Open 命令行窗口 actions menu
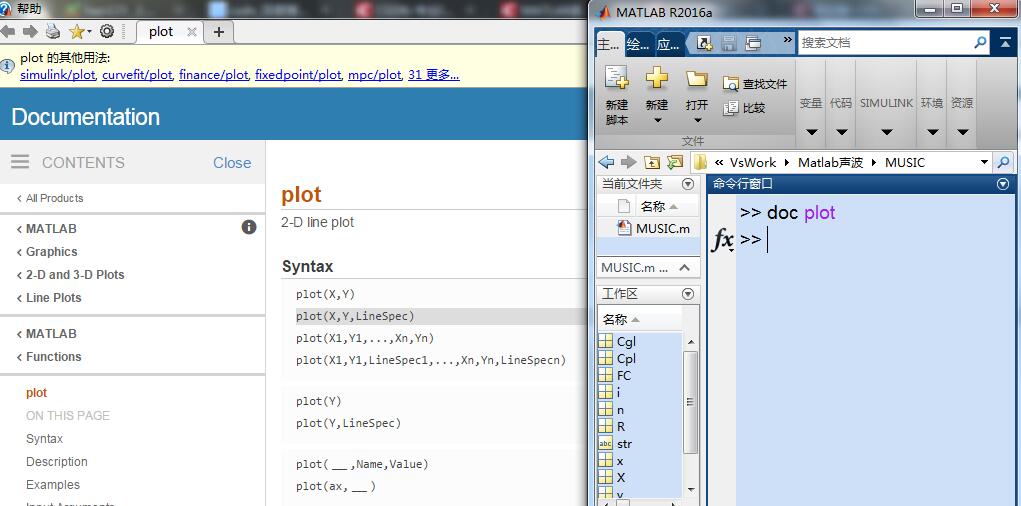This screenshot has height=506, width=1021. pos(1003,184)
